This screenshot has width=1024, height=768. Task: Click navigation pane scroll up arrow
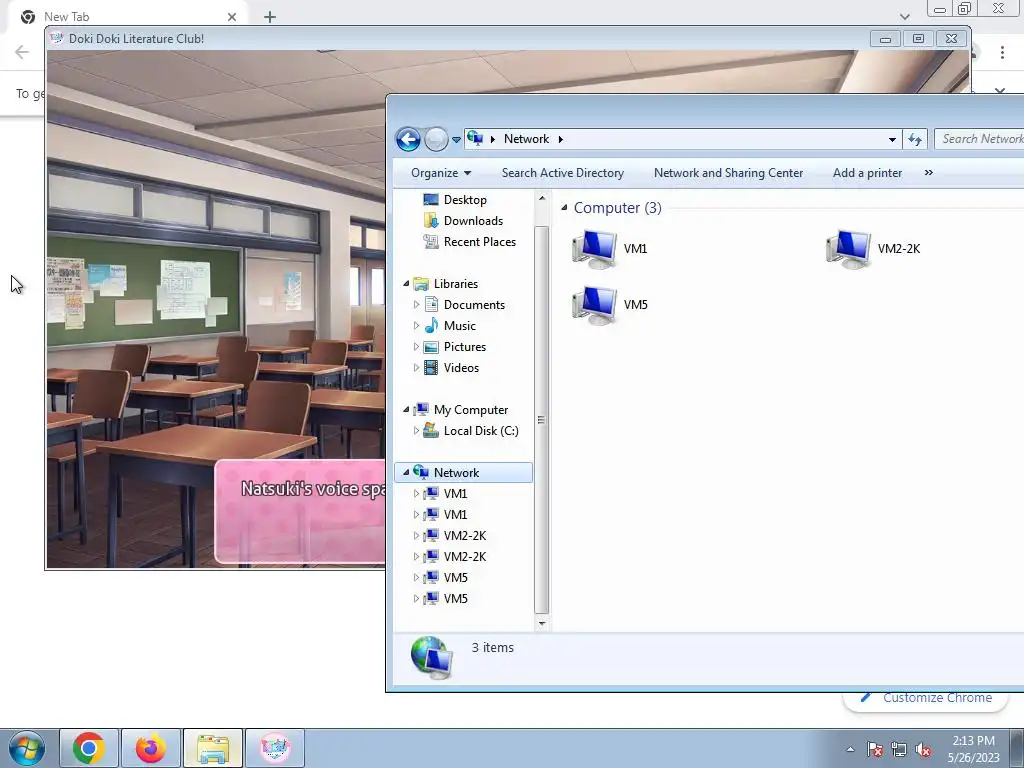tap(541, 197)
